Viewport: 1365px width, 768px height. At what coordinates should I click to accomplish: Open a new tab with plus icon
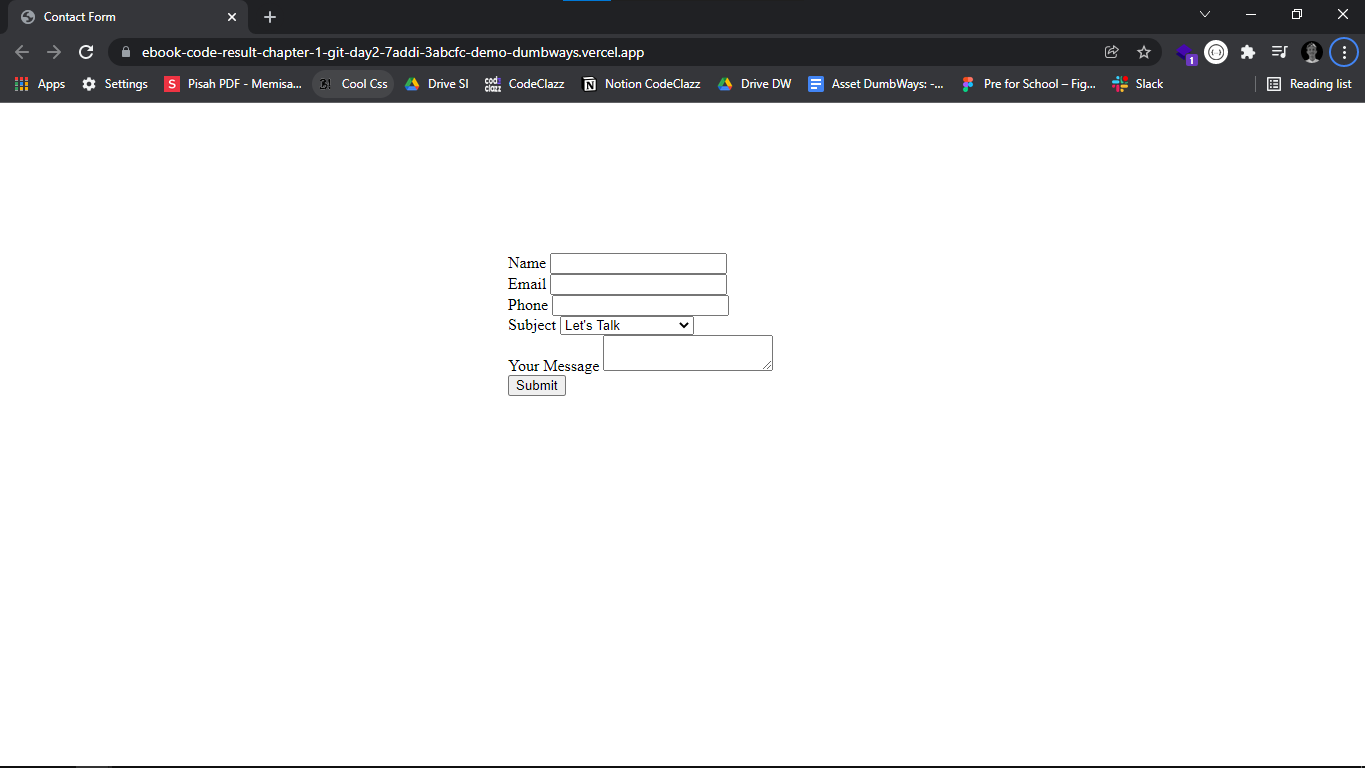pos(270,17)
